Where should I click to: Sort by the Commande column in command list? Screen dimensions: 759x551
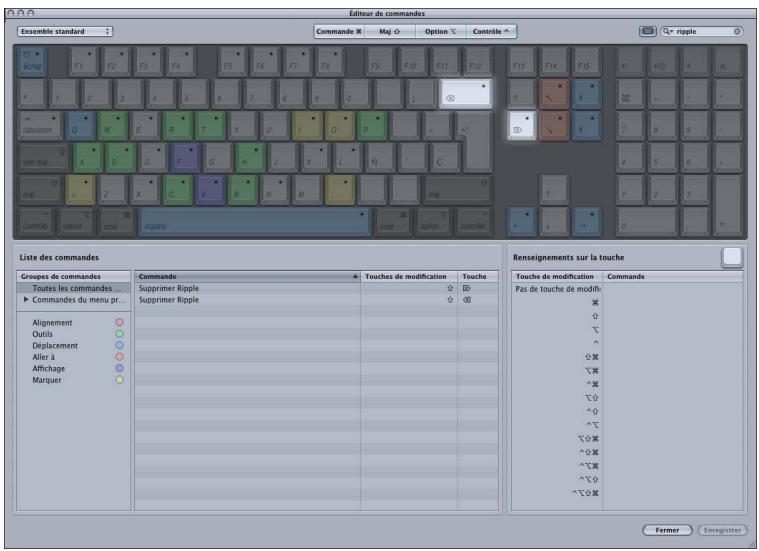[247, 276]
